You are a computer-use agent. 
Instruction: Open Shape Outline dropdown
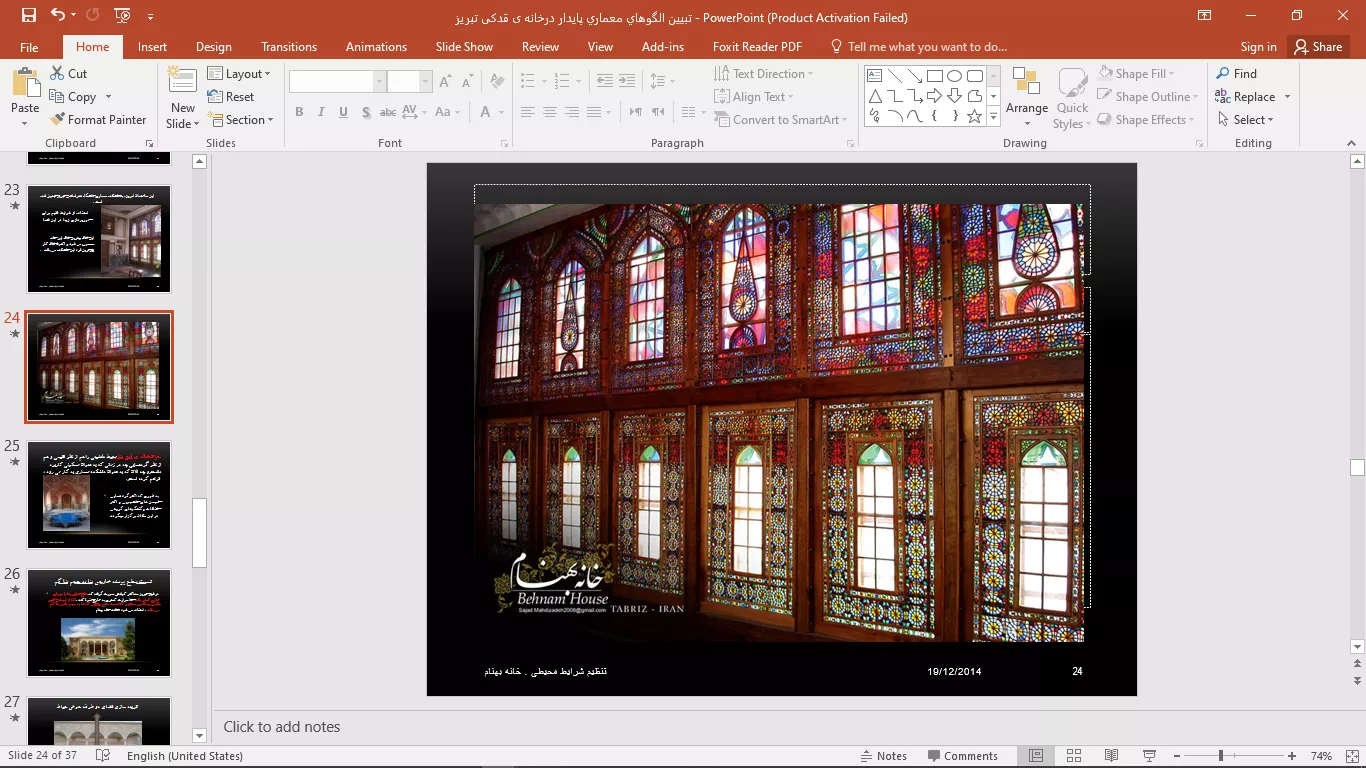1148,96
